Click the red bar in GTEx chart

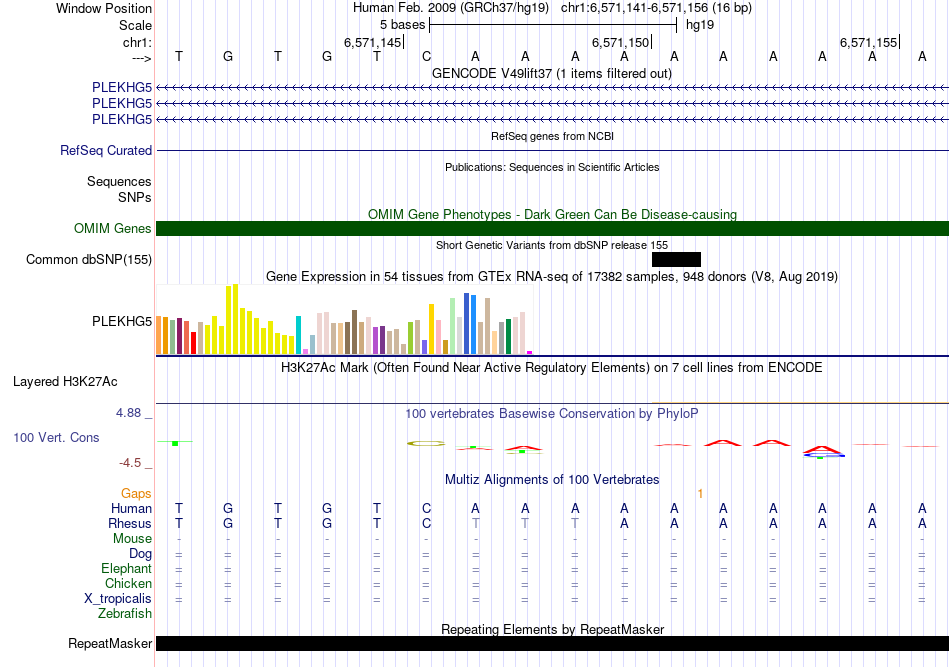[x=193, y=343]
